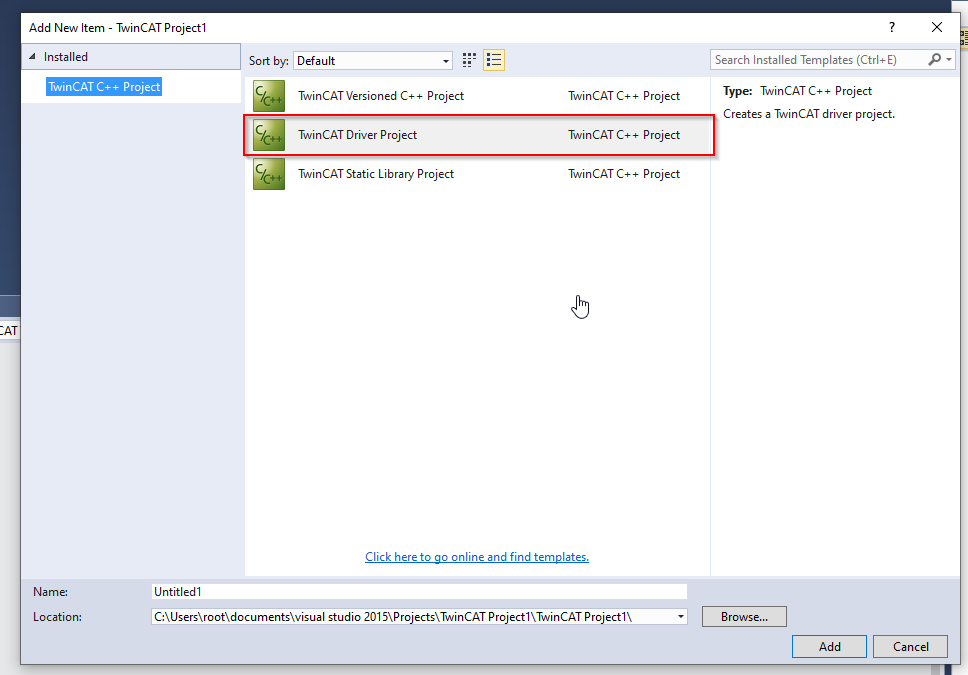This screenshot has height=675, width=968.
Task: Open the Sort by Default dropdown
Action: click(x=373, y=61)
